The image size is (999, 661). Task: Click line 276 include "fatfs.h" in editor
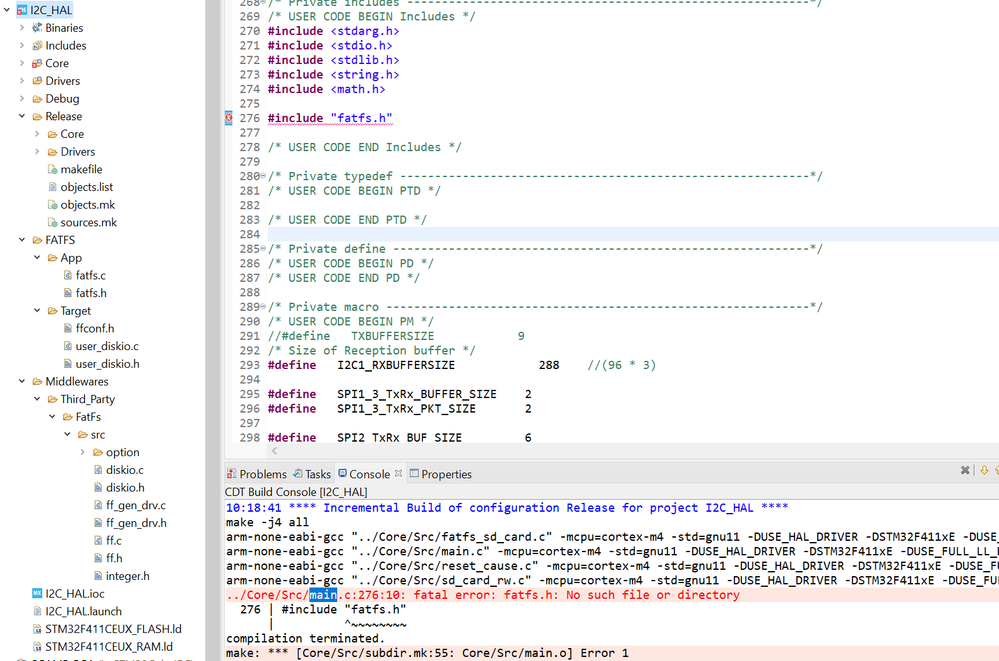330,118
